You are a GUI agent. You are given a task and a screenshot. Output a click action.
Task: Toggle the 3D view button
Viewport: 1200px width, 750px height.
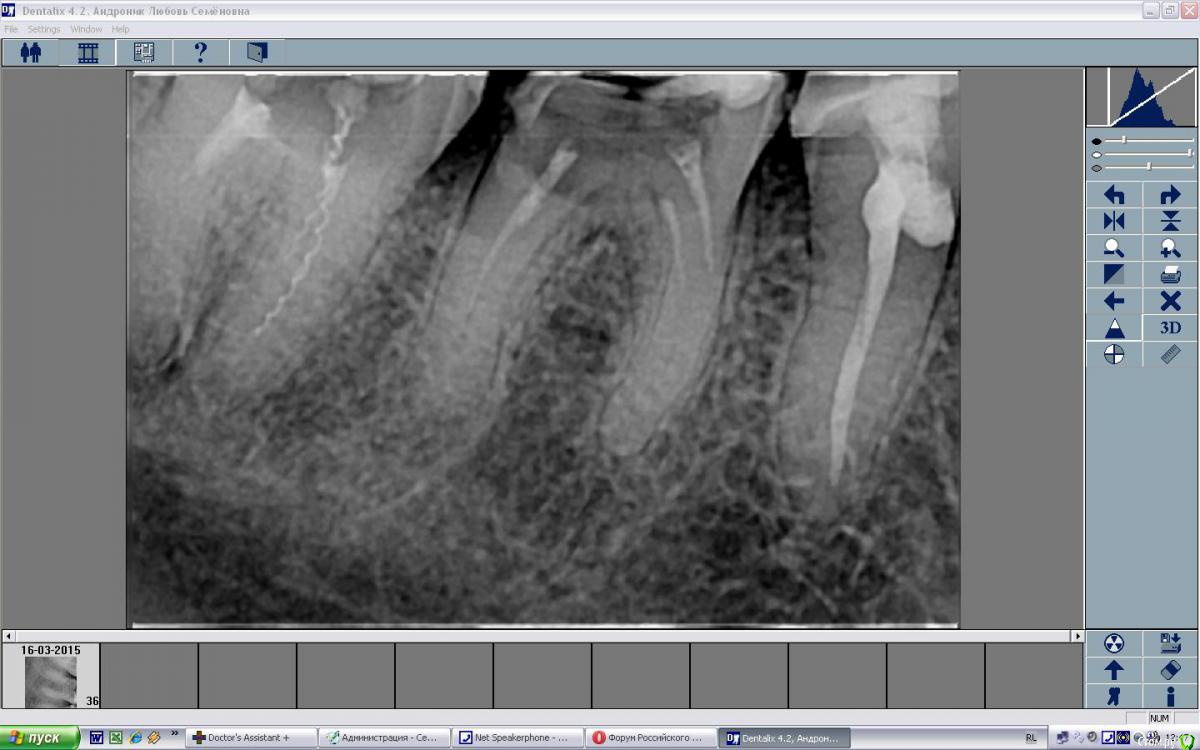pos(1170,328)
